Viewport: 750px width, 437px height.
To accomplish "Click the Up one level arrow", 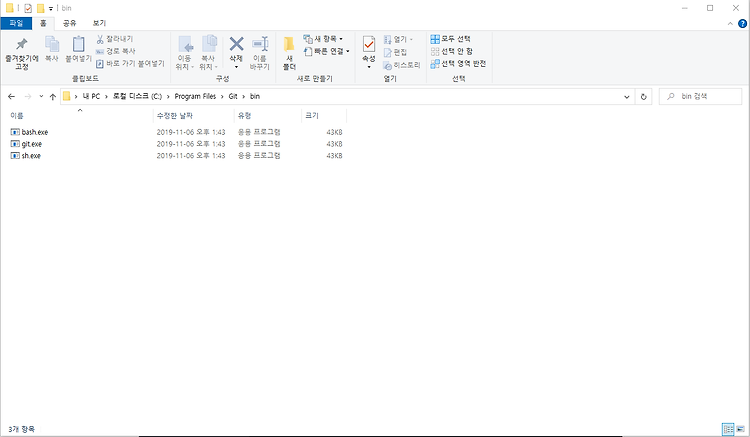I will click(53, 97).
